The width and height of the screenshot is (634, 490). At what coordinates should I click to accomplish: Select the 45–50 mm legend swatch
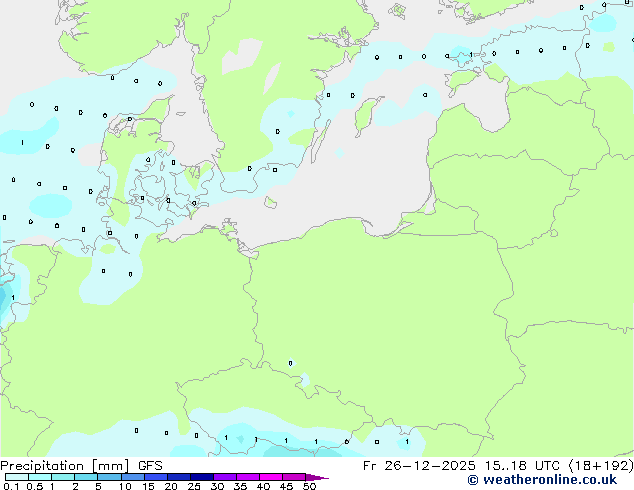pos(294,477)
